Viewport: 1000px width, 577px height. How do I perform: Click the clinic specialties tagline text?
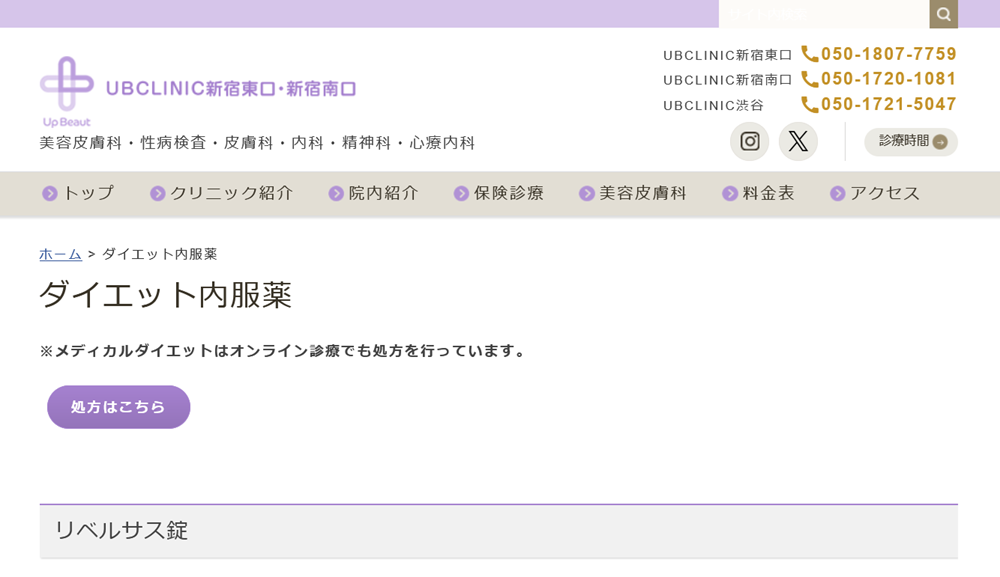257,143
